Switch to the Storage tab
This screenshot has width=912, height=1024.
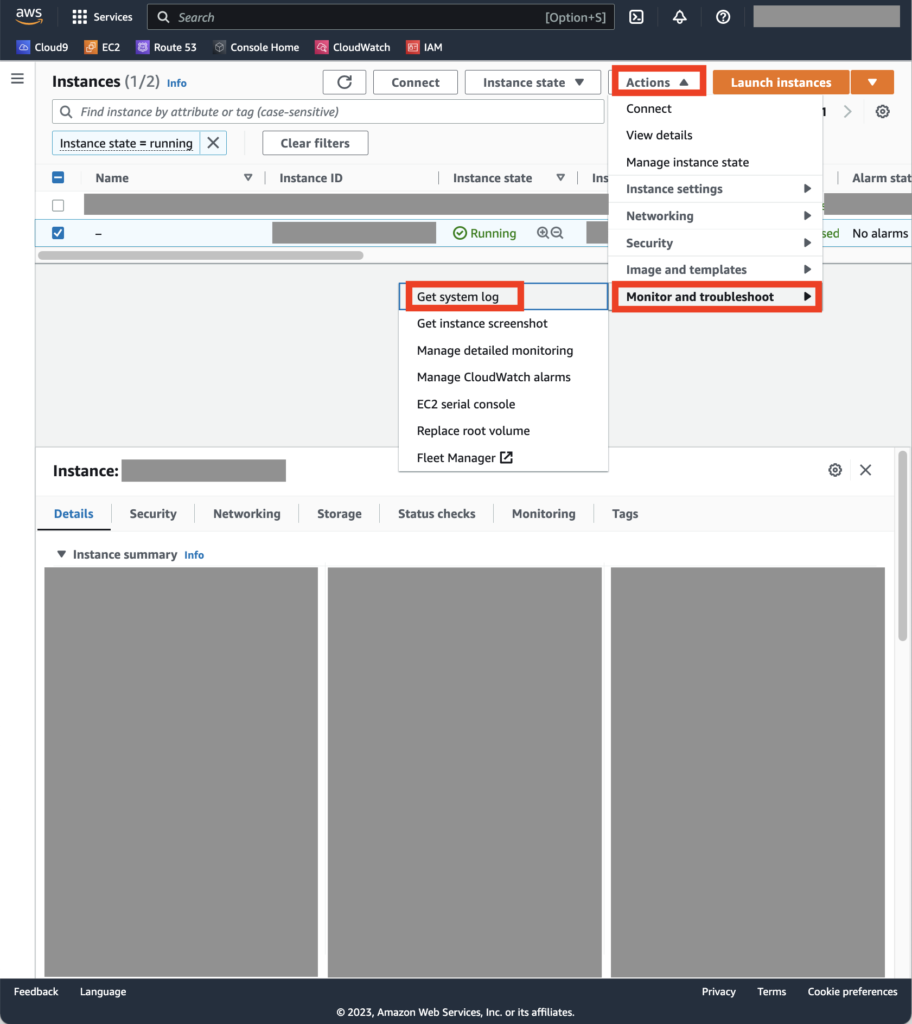[x=339, y=514]
